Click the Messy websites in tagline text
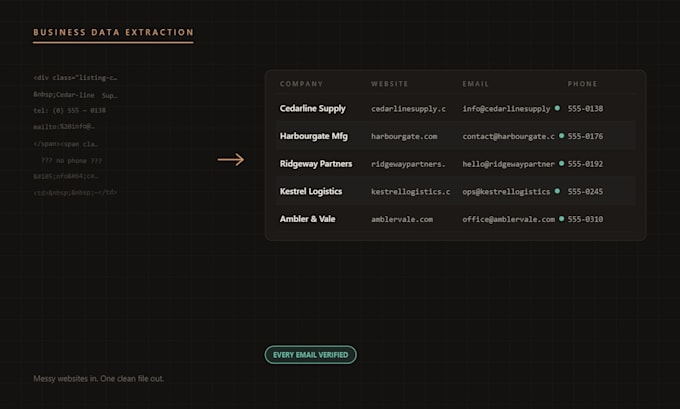Screen dimensions: 680x409 point(98,379)
